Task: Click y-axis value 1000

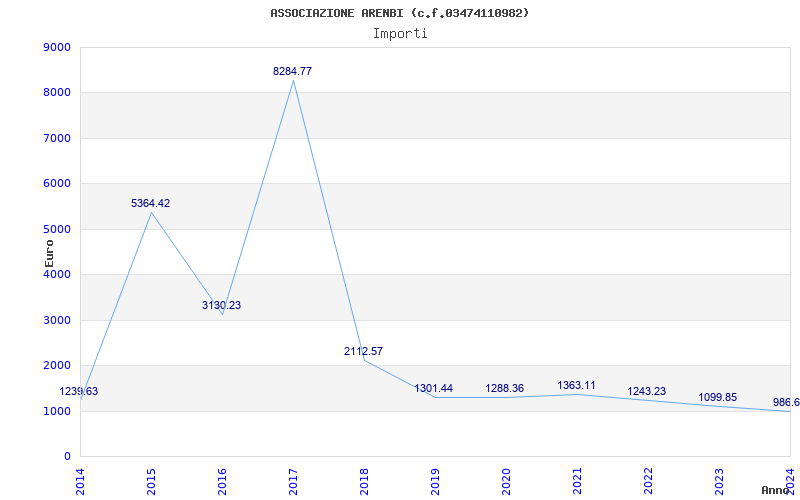Action: click(57, 411)
